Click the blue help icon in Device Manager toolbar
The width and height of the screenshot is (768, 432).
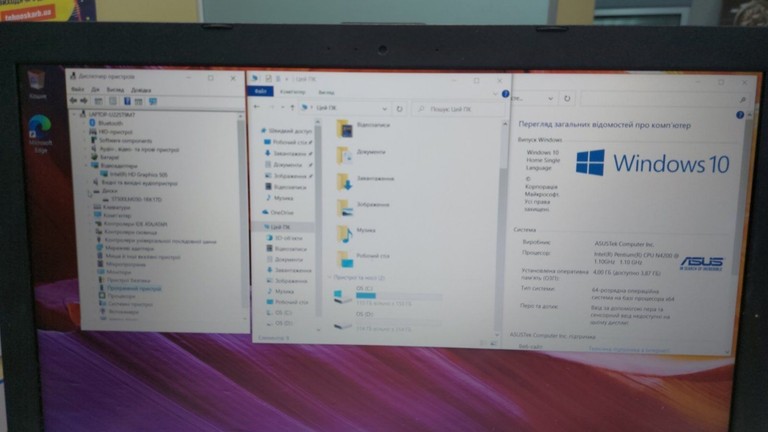click(127, 101)
